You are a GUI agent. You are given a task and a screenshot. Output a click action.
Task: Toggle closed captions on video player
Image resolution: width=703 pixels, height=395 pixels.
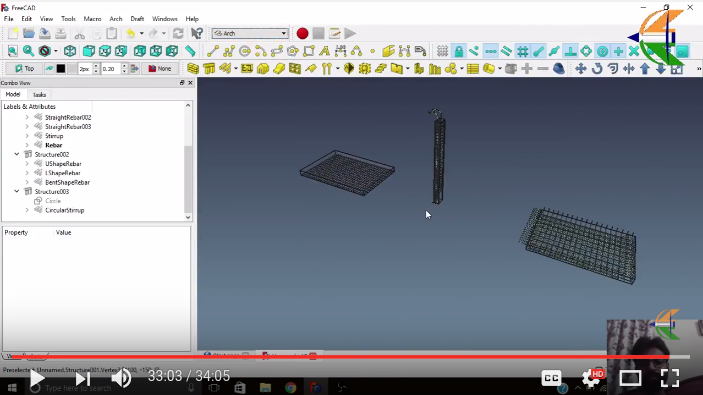click(x=551, y=378)
